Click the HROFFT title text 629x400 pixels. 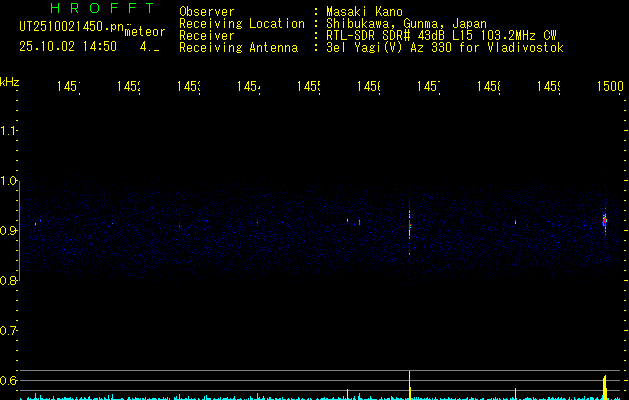102,8
